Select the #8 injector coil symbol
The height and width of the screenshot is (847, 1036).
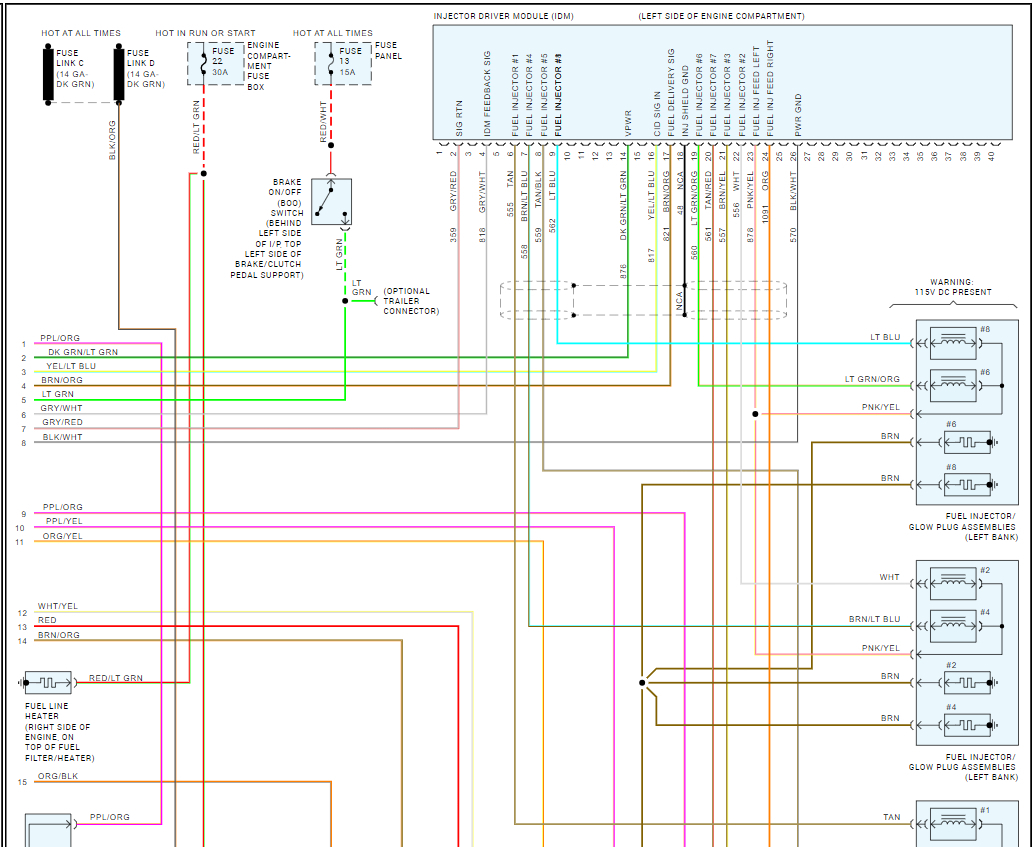click(953, 343)
